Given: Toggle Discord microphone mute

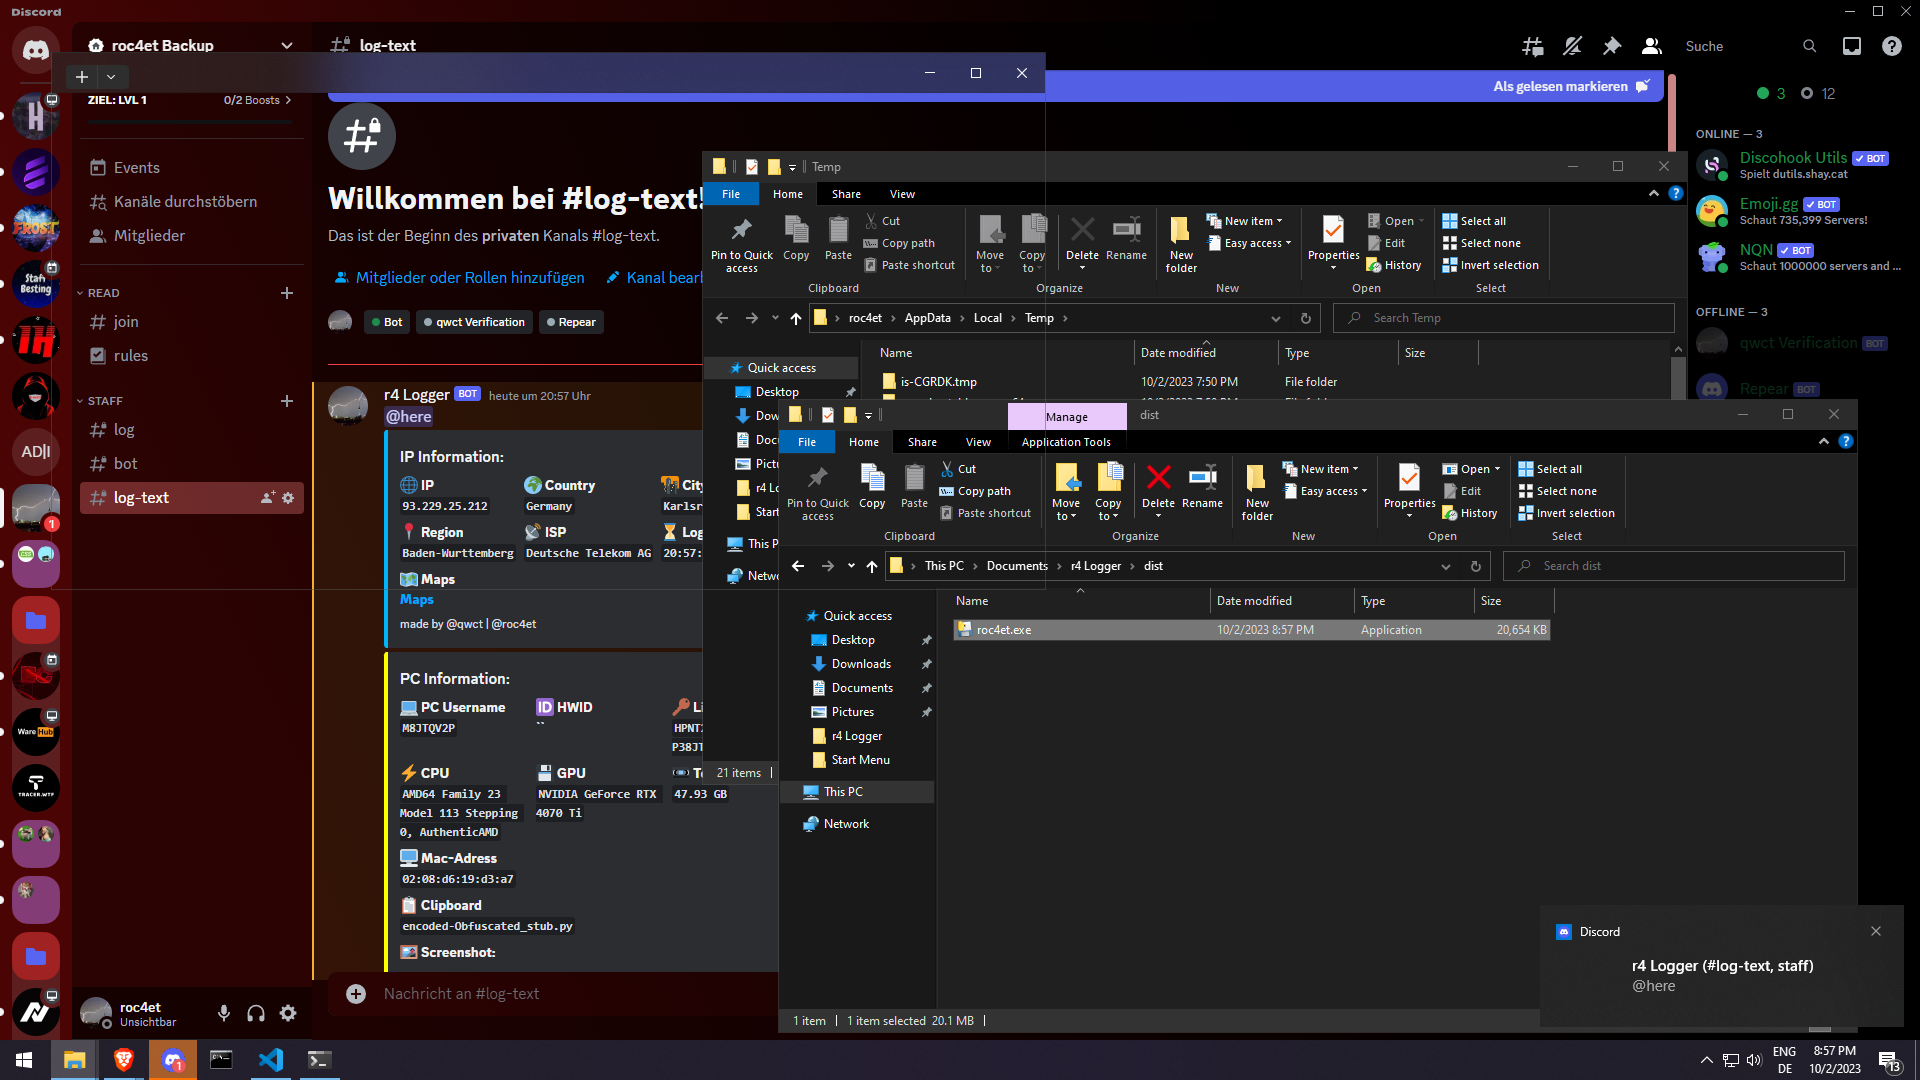Looking at the screenshot, I should point(224,1014).
